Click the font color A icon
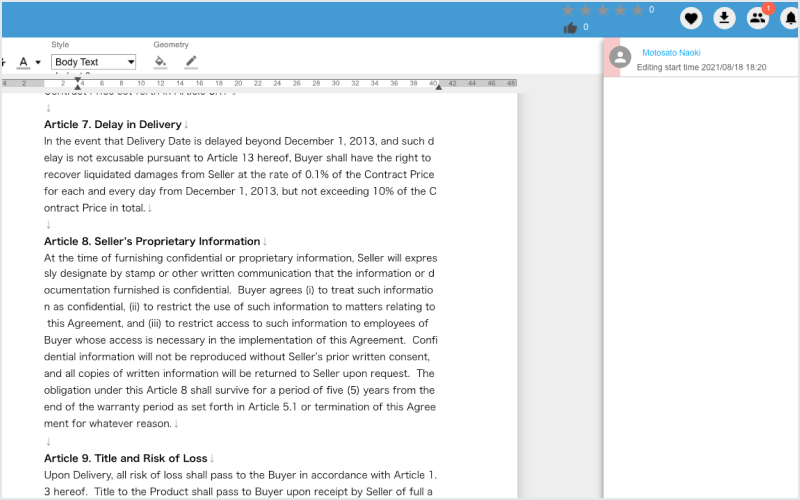Image resolution: width=800 pixels, height=500 pixels. click(23, 62)
